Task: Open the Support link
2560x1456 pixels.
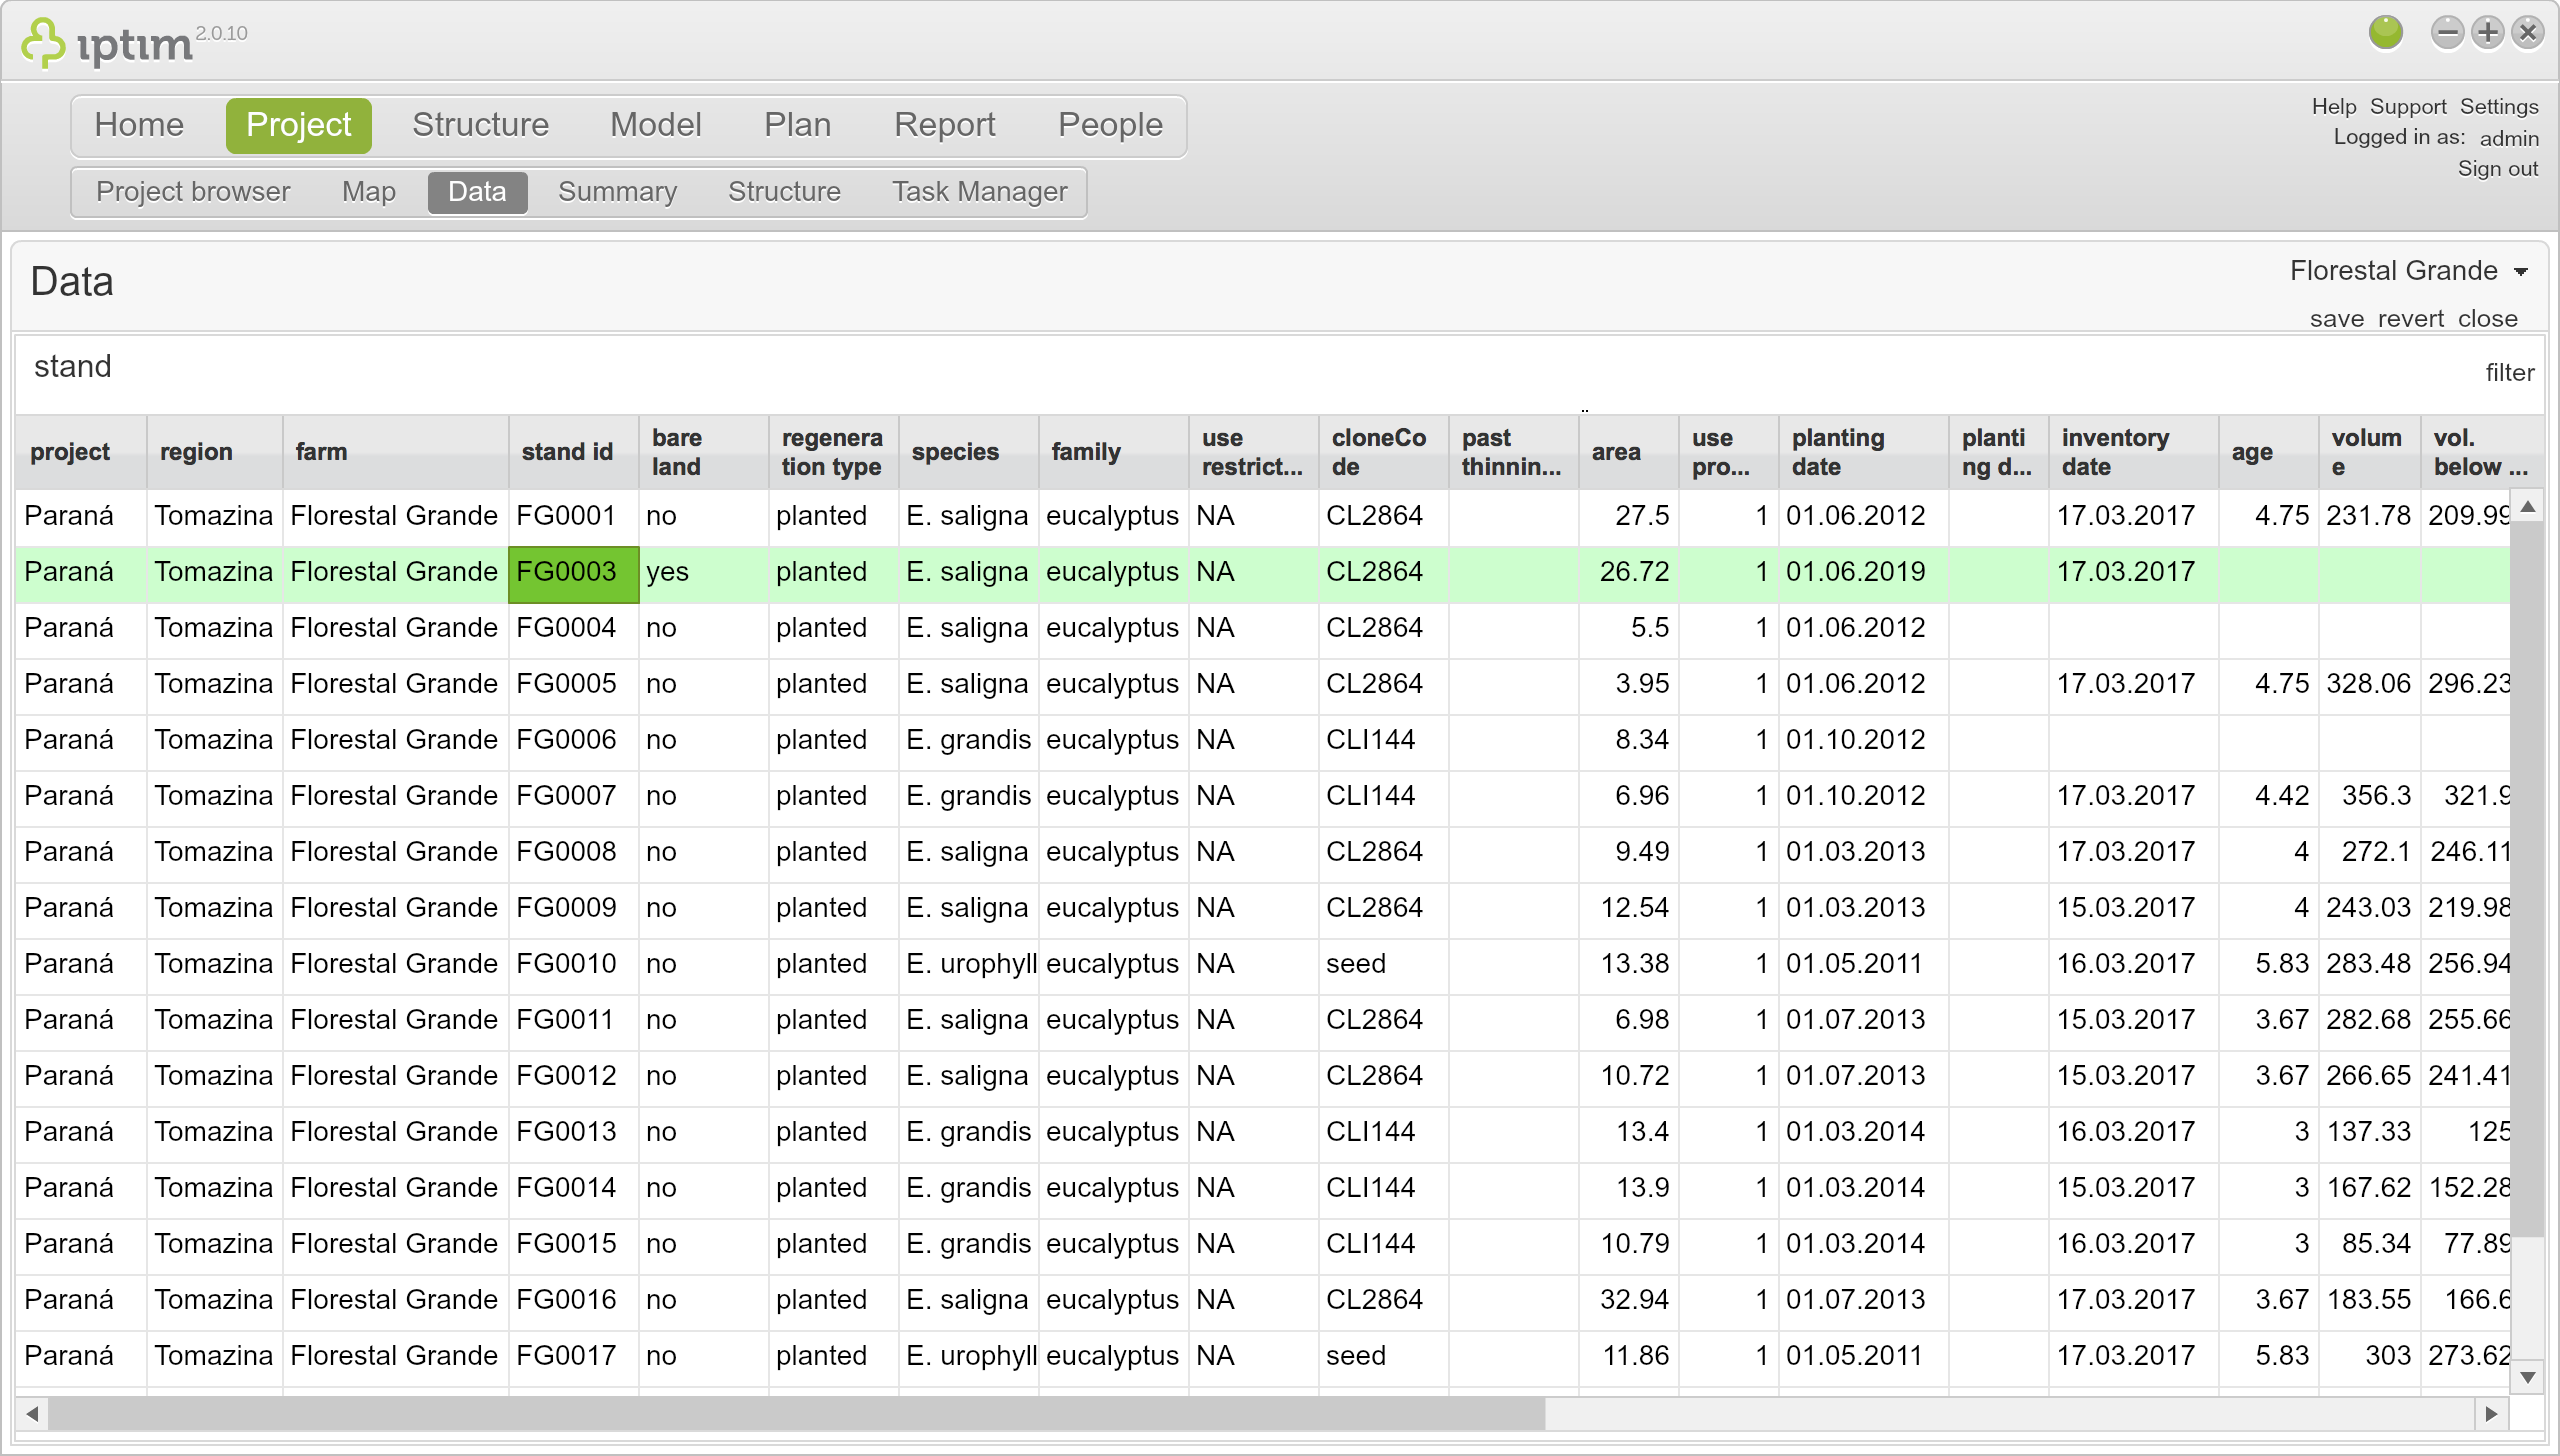Action: point(2407,106)
